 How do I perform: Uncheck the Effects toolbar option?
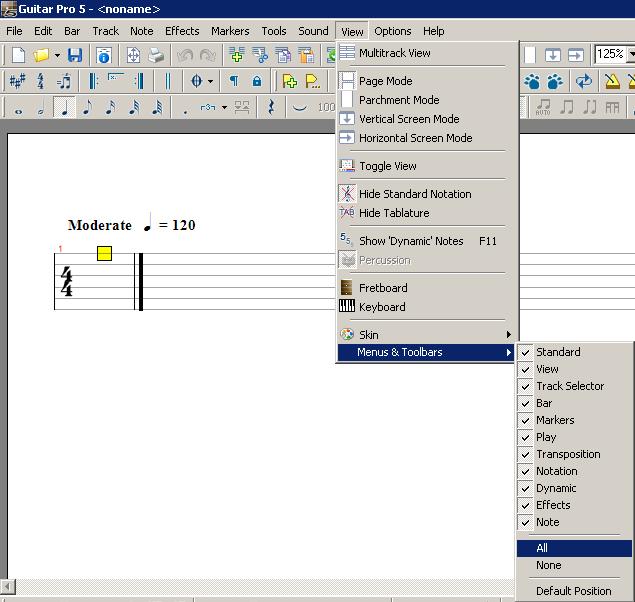click(574, 505)
